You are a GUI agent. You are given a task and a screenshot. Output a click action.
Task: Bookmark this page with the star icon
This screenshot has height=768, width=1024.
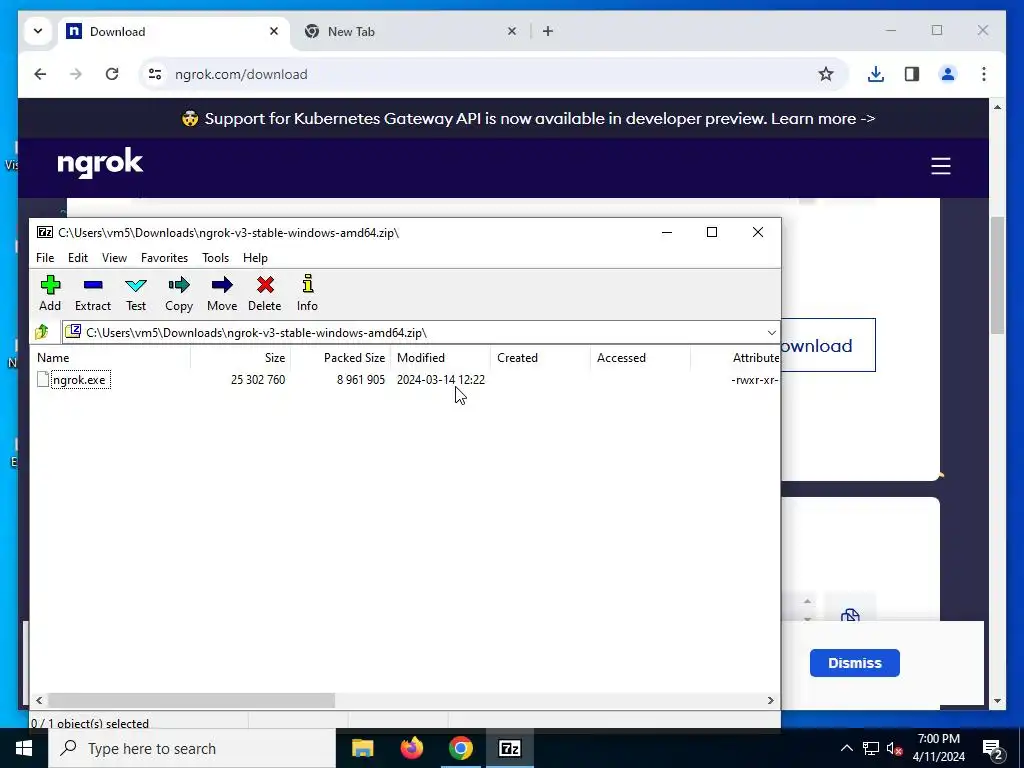[x=826, y=74]
